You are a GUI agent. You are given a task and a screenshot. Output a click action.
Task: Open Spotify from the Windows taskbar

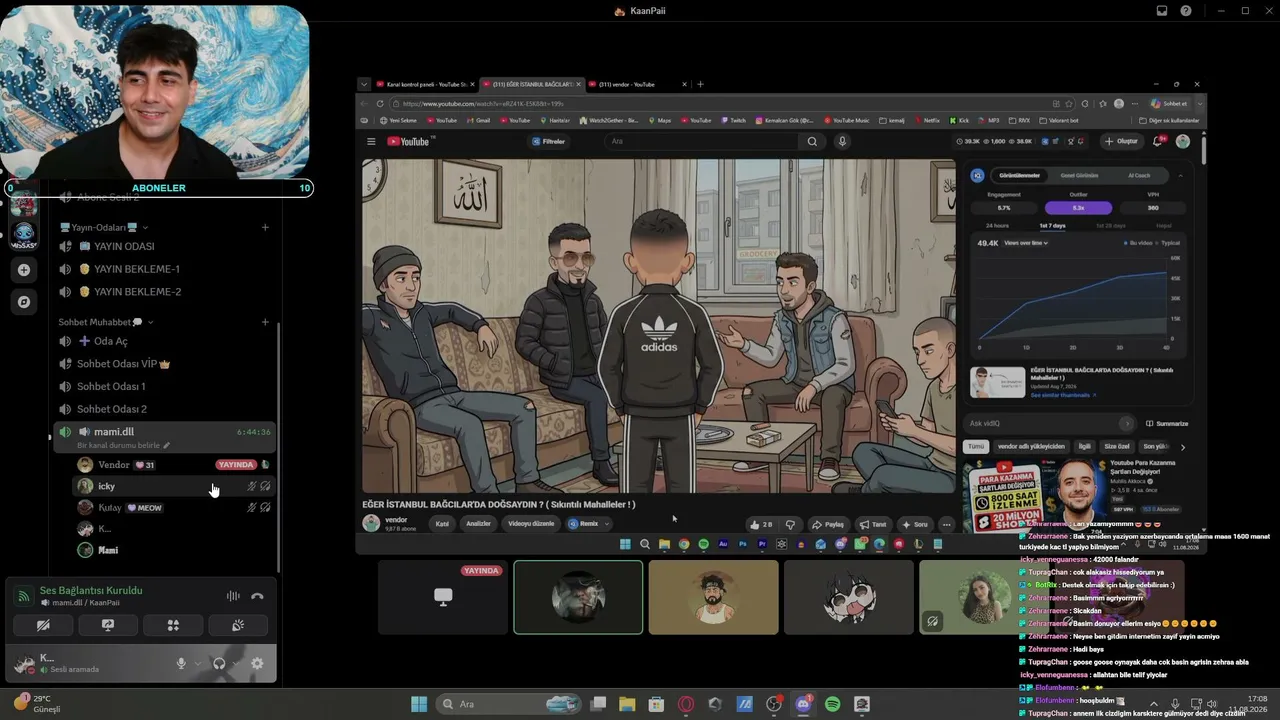pyautogui.click(x=833, y=704)
